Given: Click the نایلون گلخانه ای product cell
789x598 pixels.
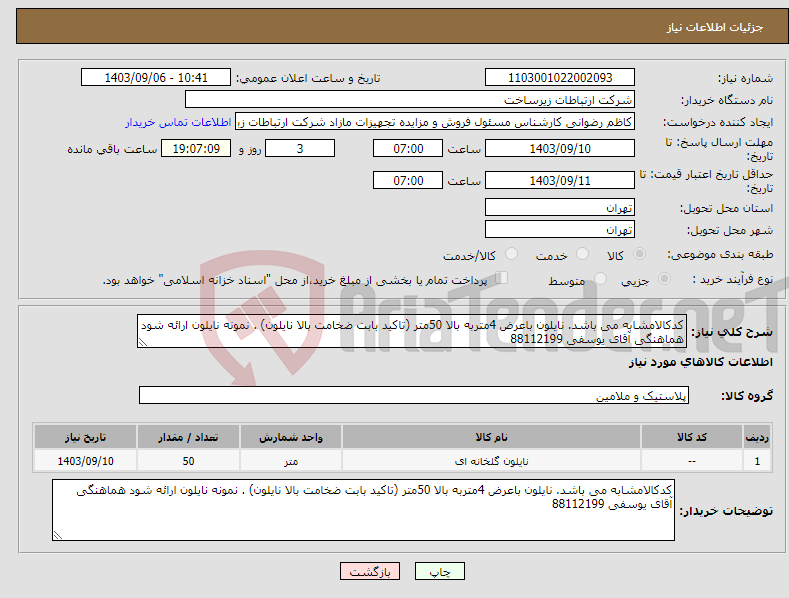Looking at the screenshot, I should pos(491,461).
